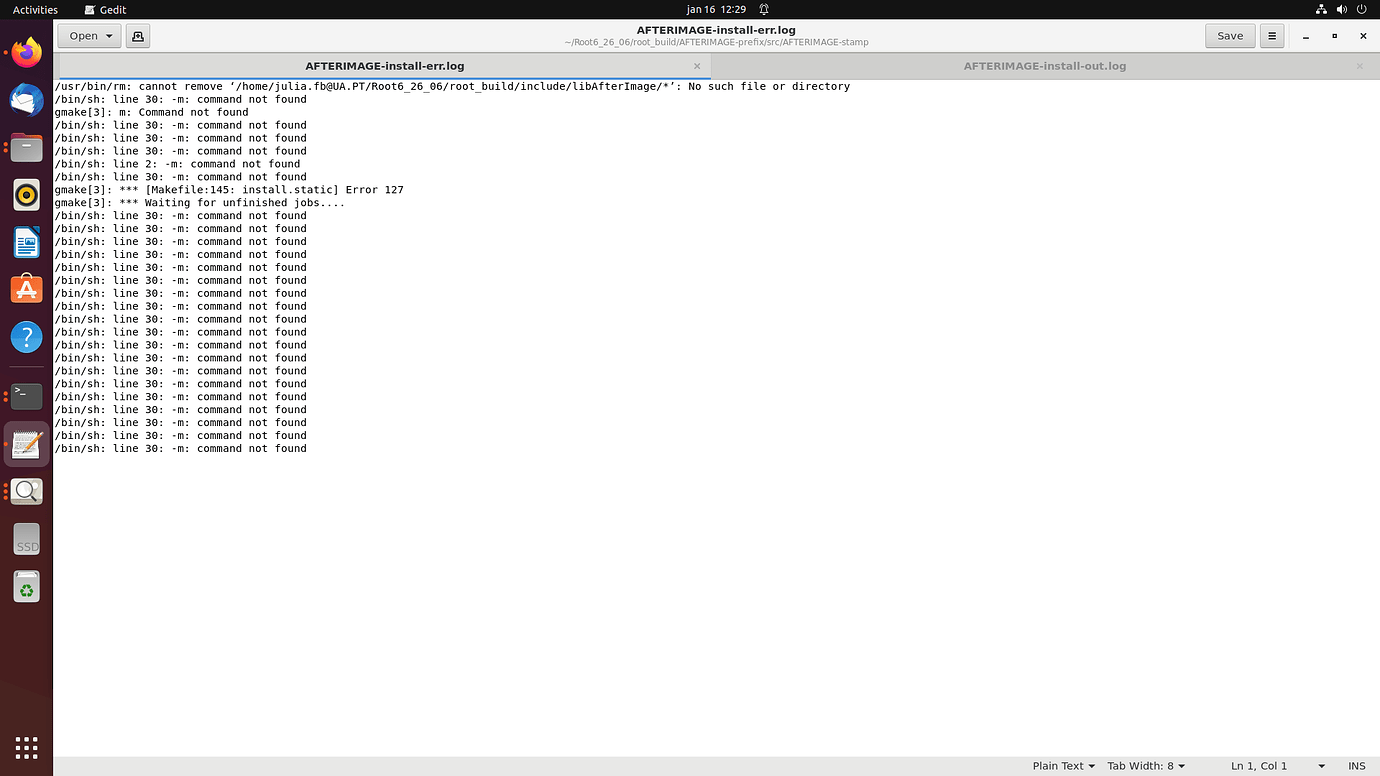This screenshot has height=776, width=1380.
Task: Open LibreOffice Writer from the dock
Action: coord(26,241)
